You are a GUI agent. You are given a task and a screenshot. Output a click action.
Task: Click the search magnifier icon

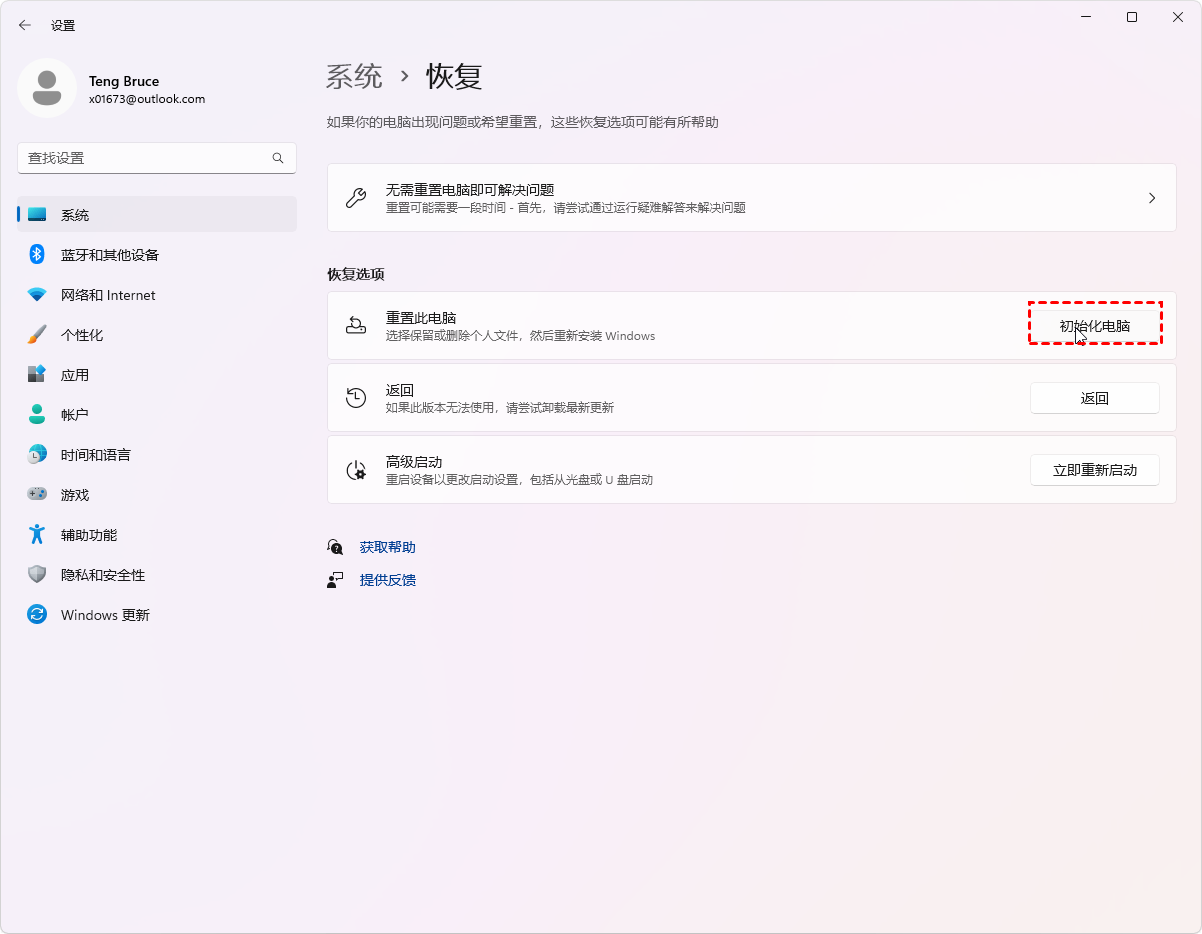click(x=278, y=158)
